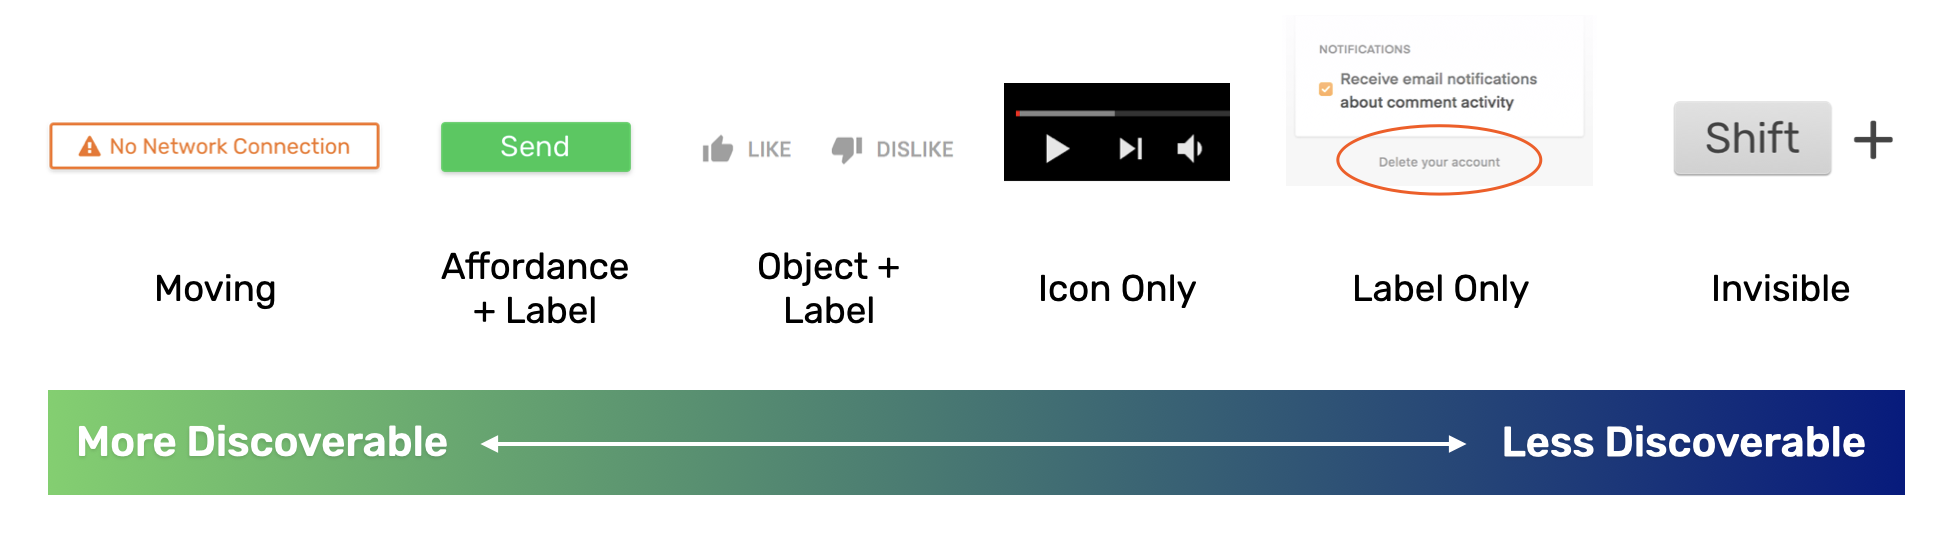This screenshot has width=1946, height=538.
Task: Click the video progress bar
Action: (1120, 113)
